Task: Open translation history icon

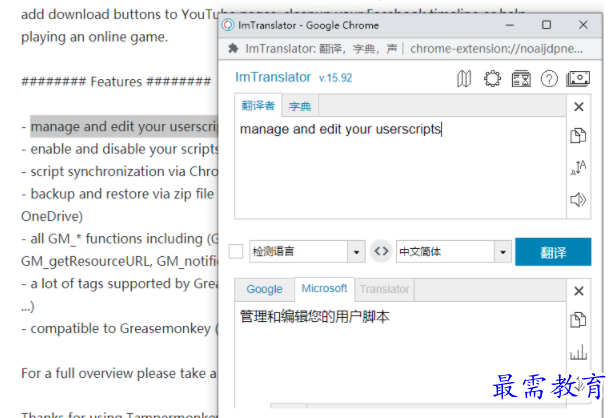Action: 521,79
